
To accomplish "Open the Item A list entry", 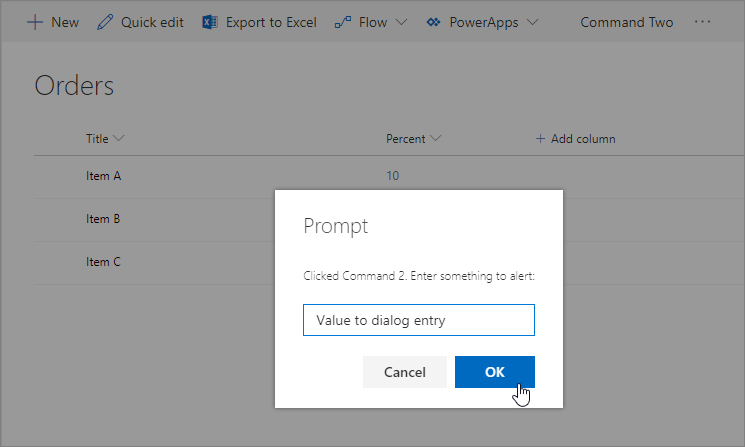I will tap(104, 176).
